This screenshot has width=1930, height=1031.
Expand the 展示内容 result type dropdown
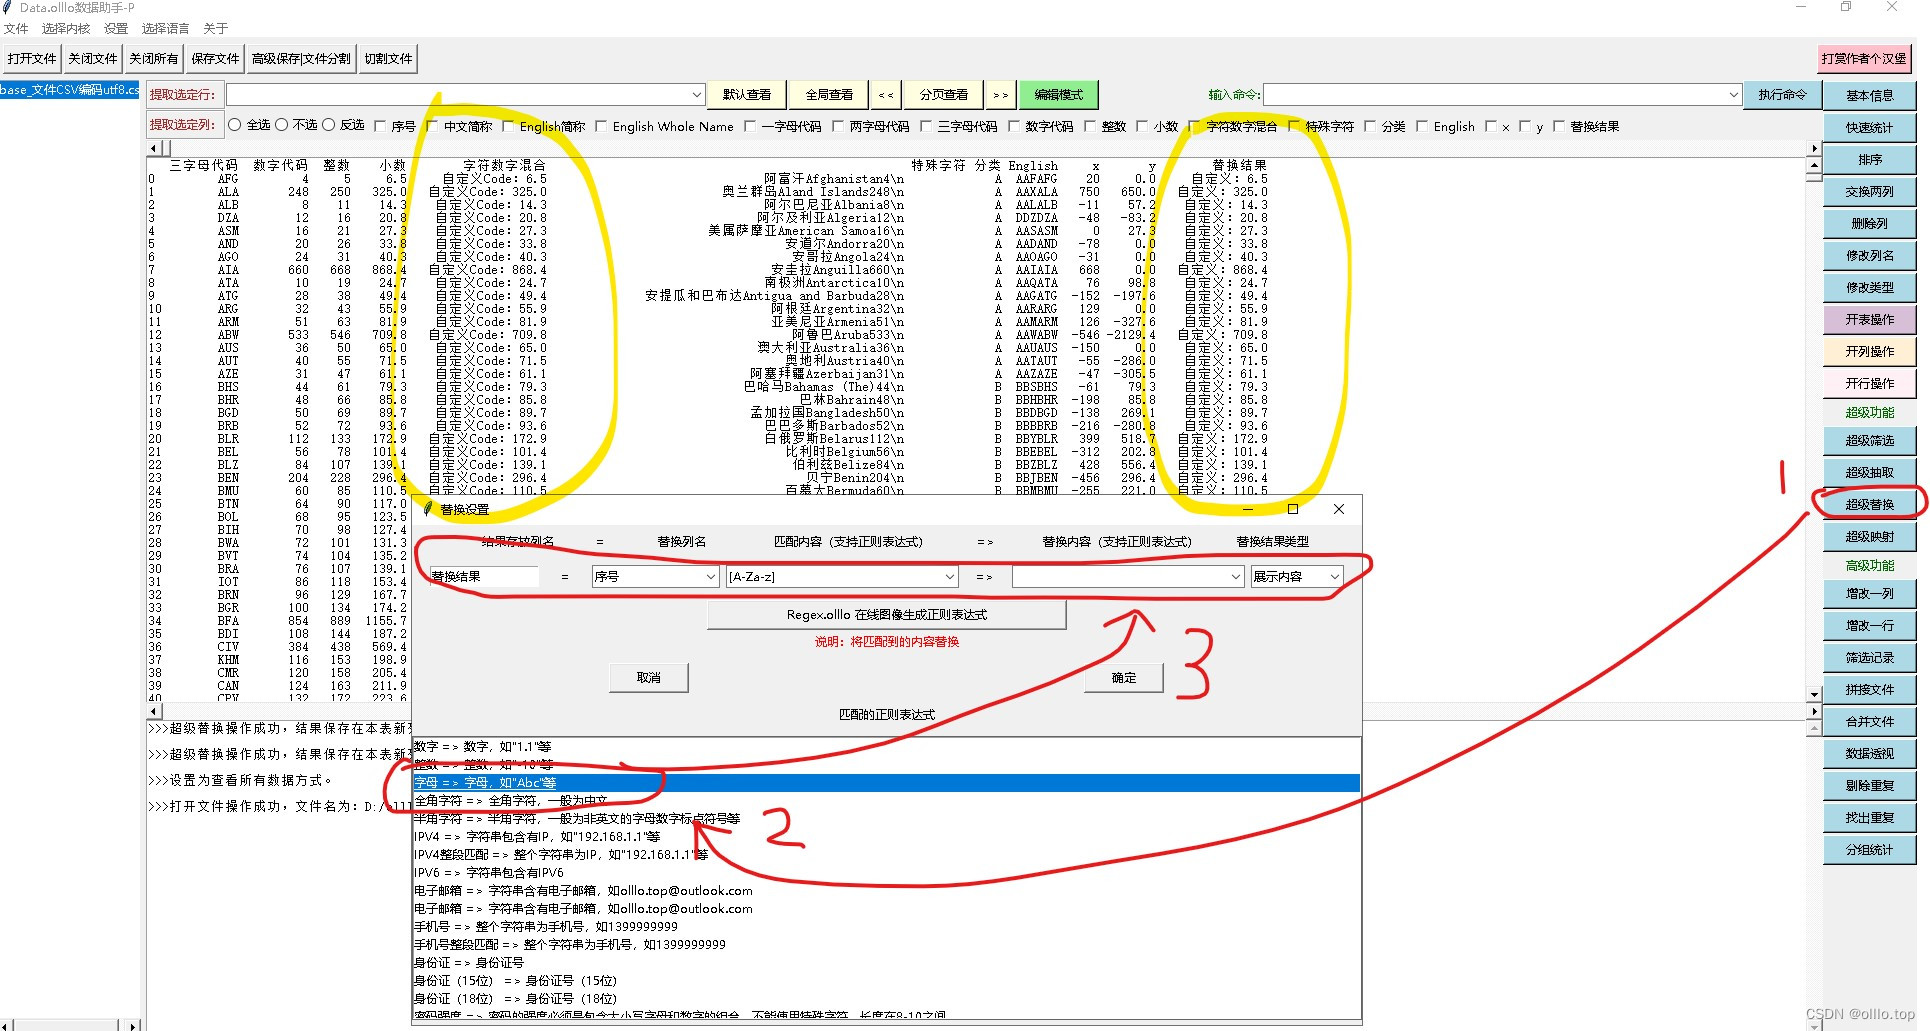point(1334,577)
